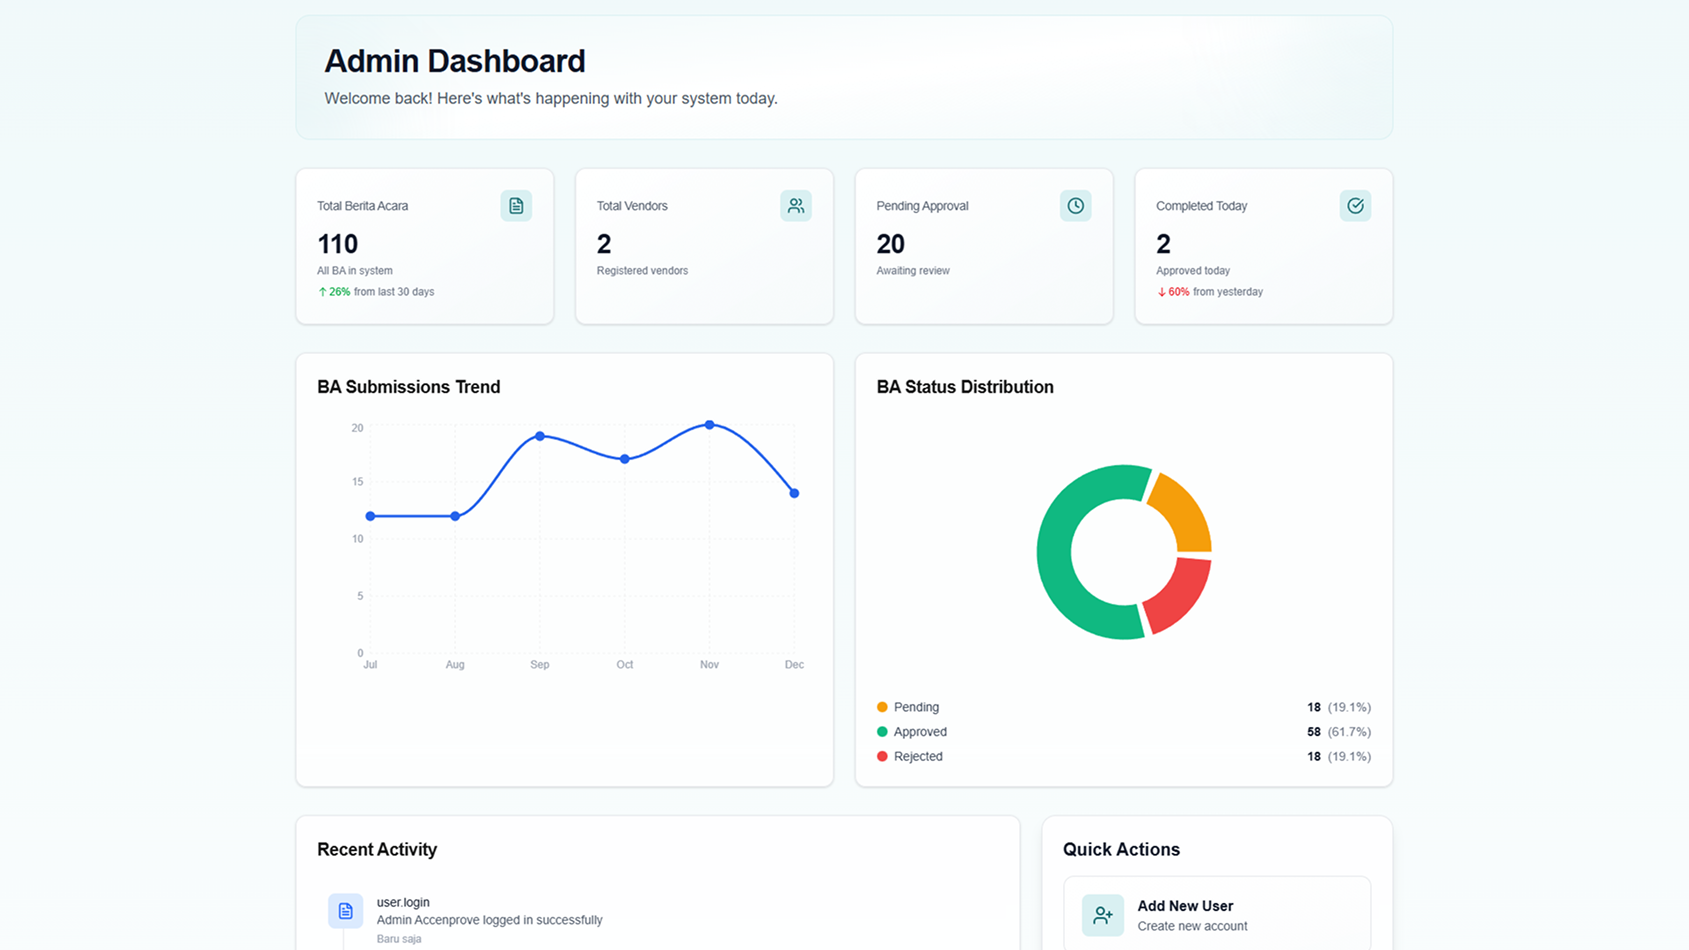Image resolution: width=1689 pixels, height=950 pixels.
Task: Click the add-user icon in Quick Actions
Action: [x=1102, y=915]
